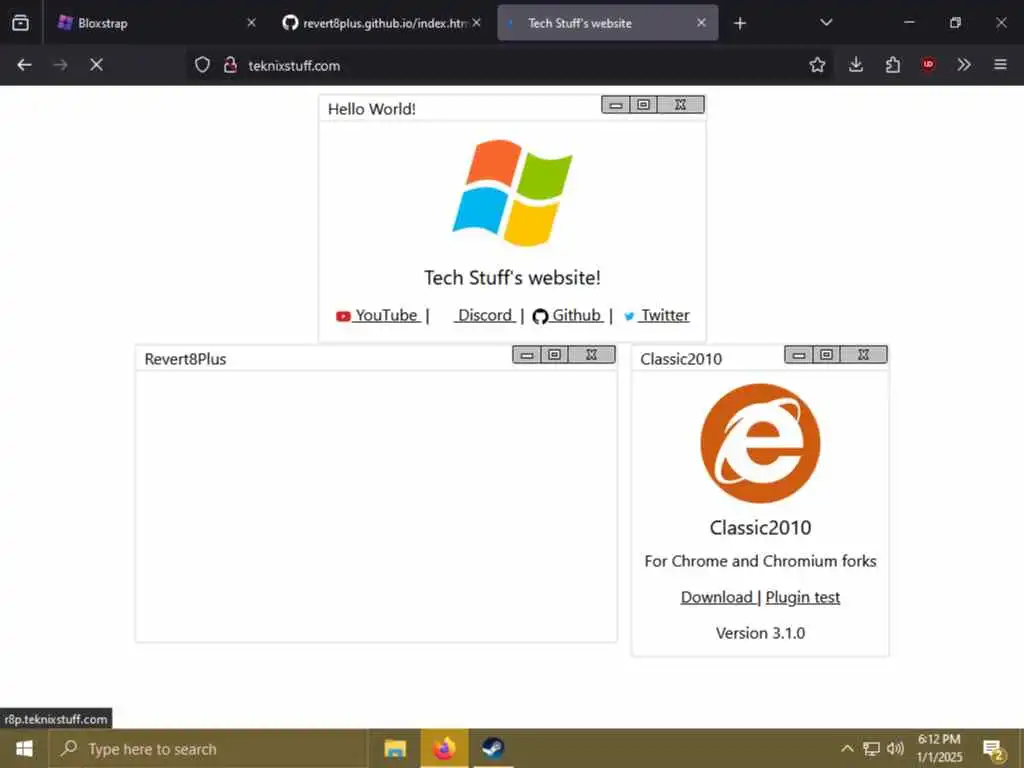
Task: Open Steam from the taskbar
Action: pyautogui.click(x=492, y=748)
